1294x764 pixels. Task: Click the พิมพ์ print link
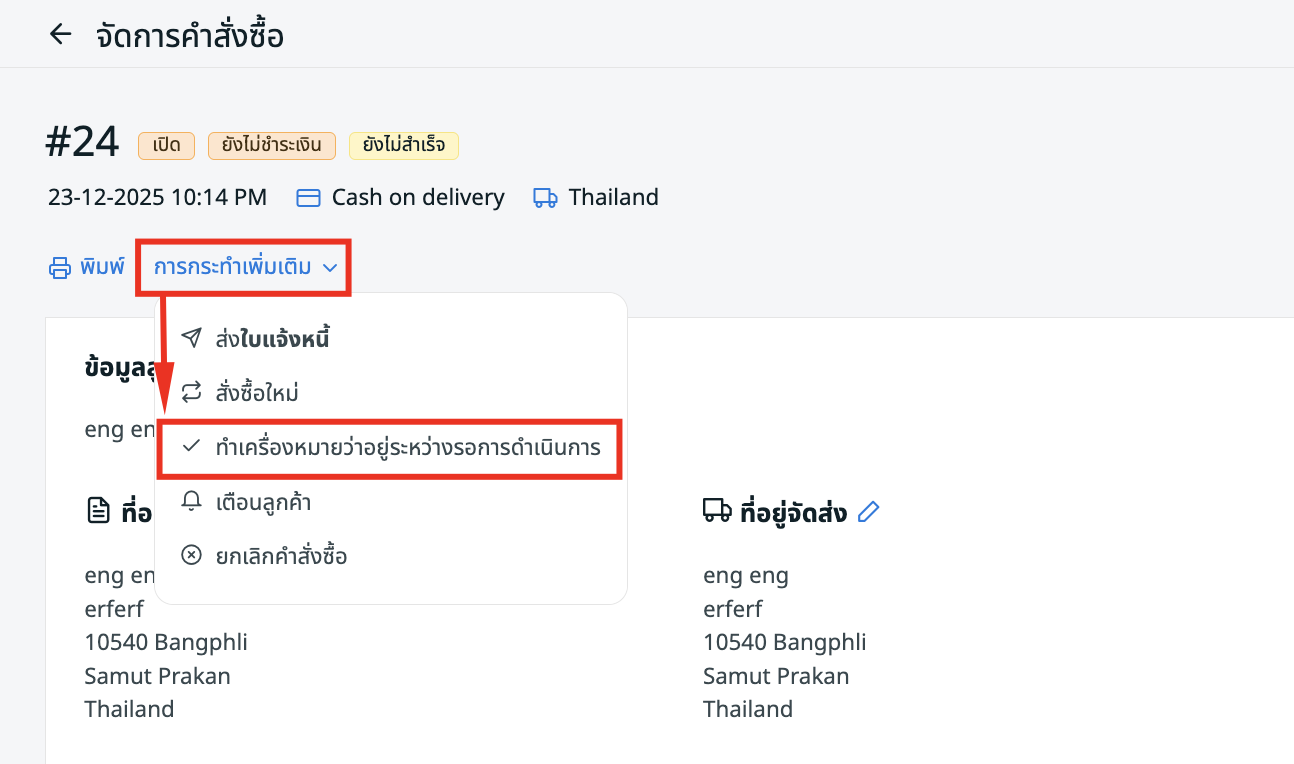pyautogui.click(x=102, y=267)
